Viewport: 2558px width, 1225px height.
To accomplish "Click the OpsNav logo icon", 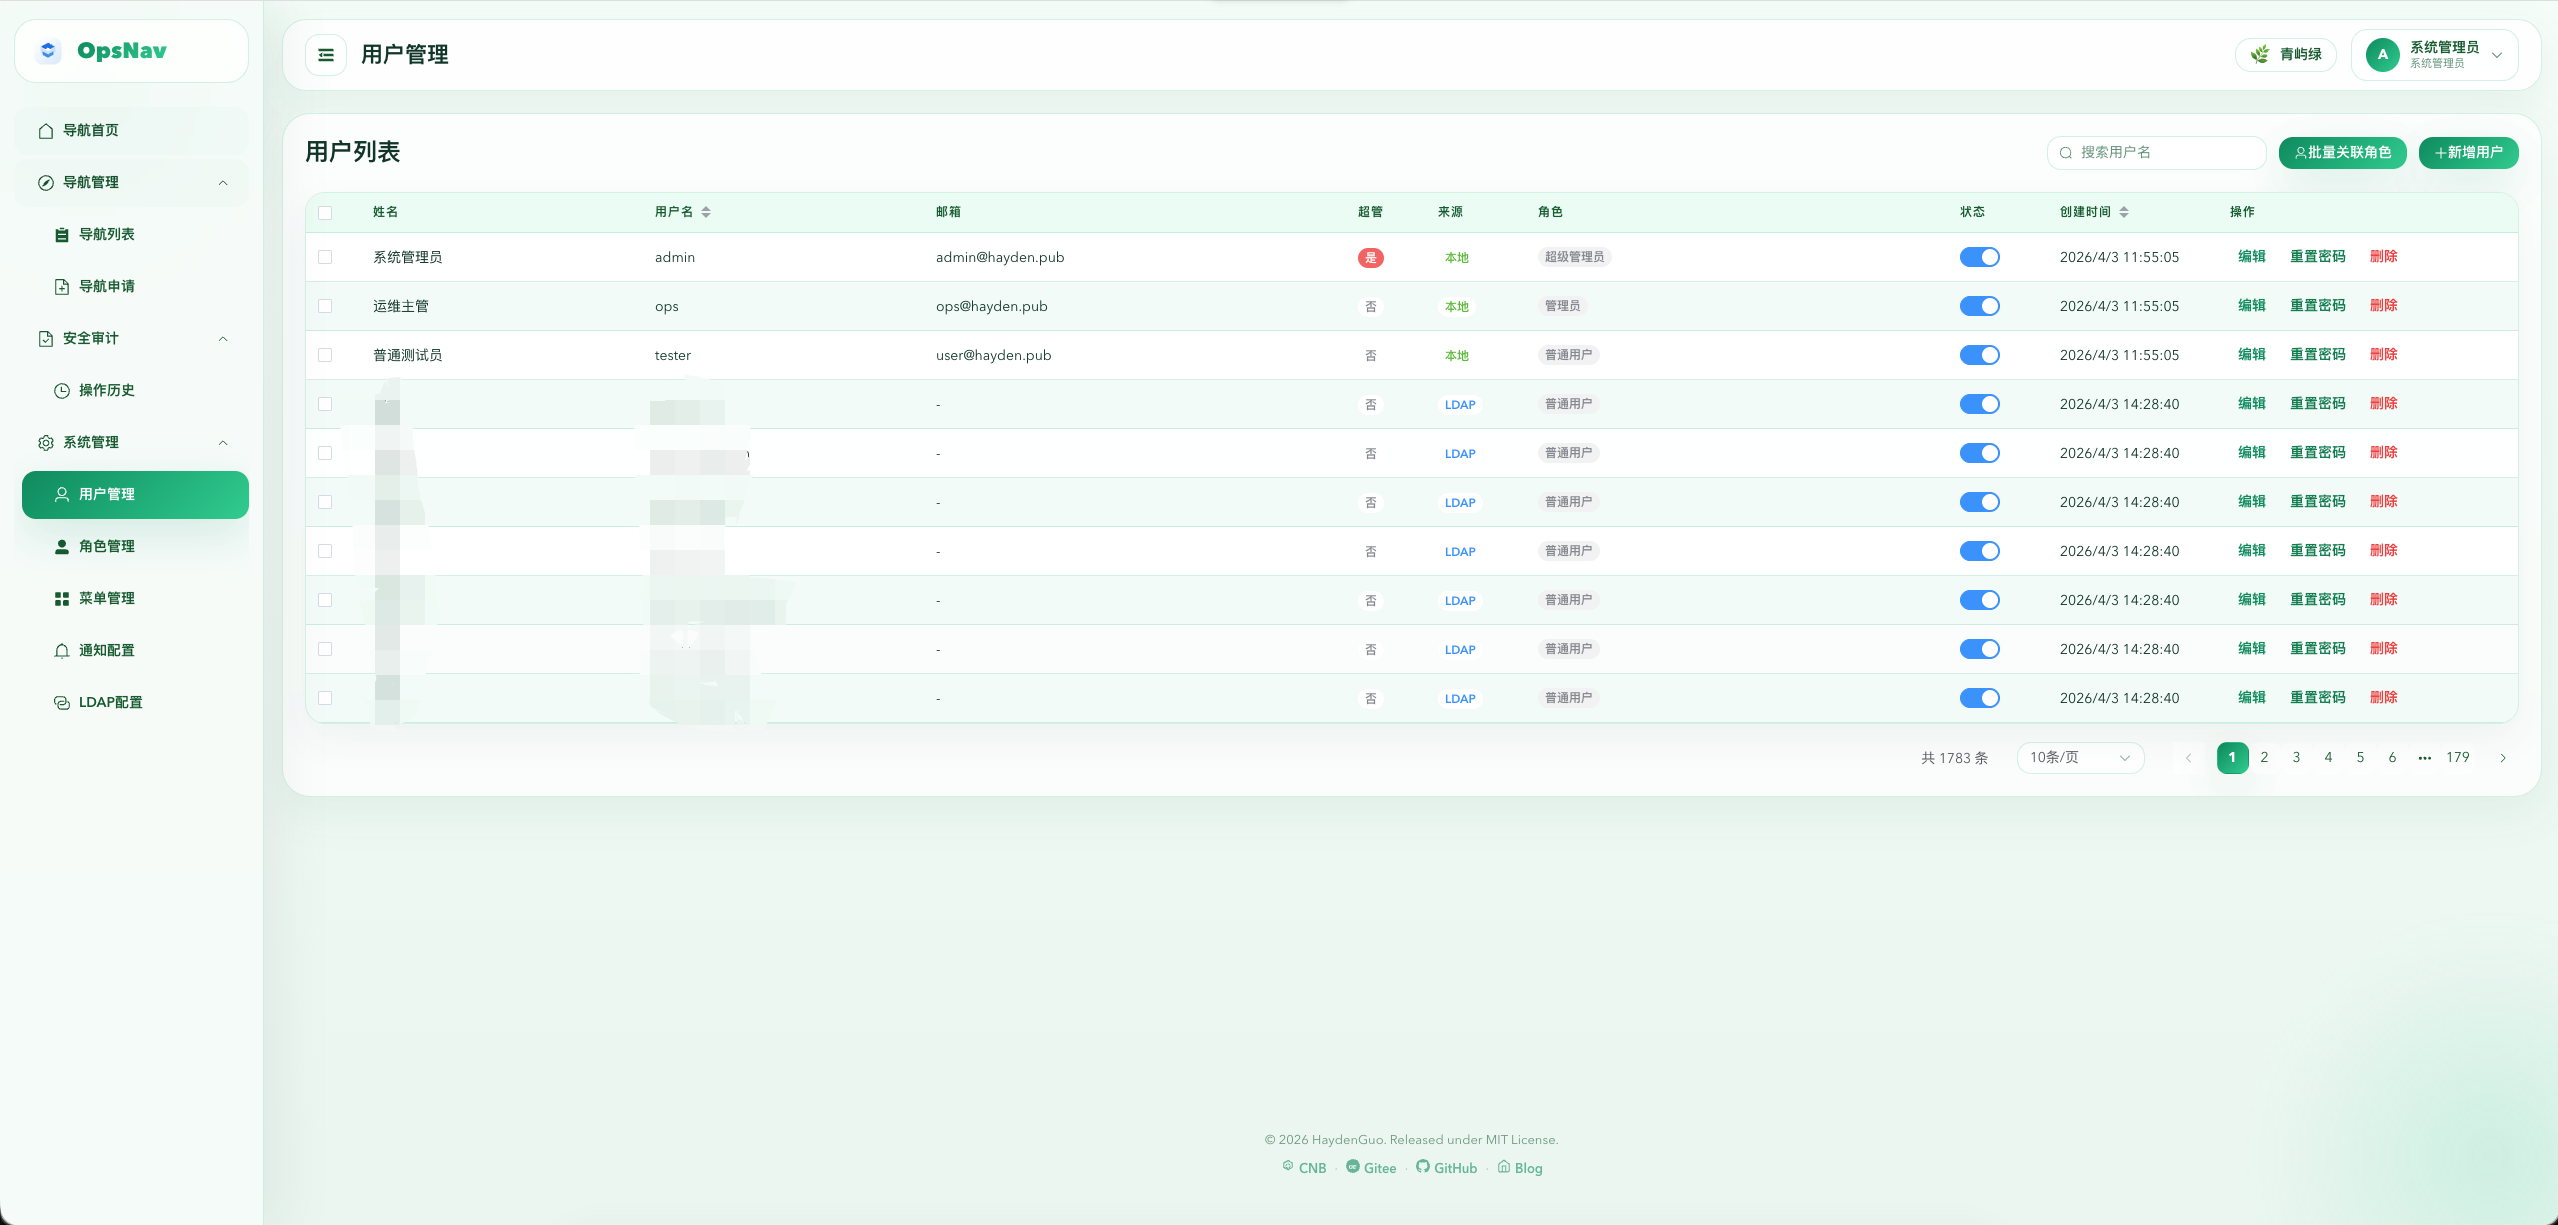I will [48, 51].
